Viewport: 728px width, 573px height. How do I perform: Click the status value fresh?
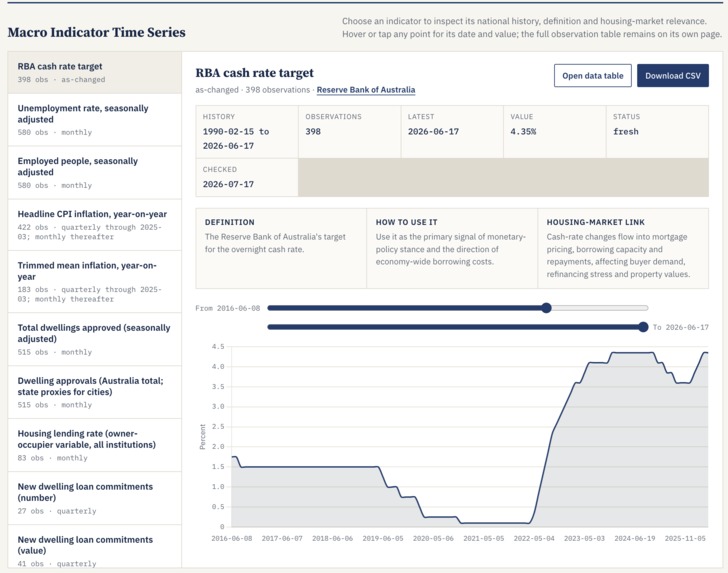(625, 131)
